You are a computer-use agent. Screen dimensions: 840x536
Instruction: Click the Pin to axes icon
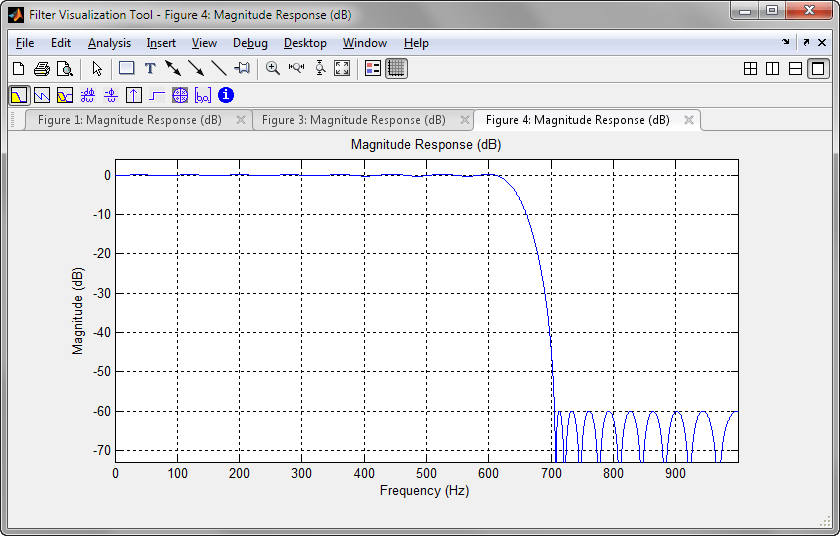click(242, 68)
